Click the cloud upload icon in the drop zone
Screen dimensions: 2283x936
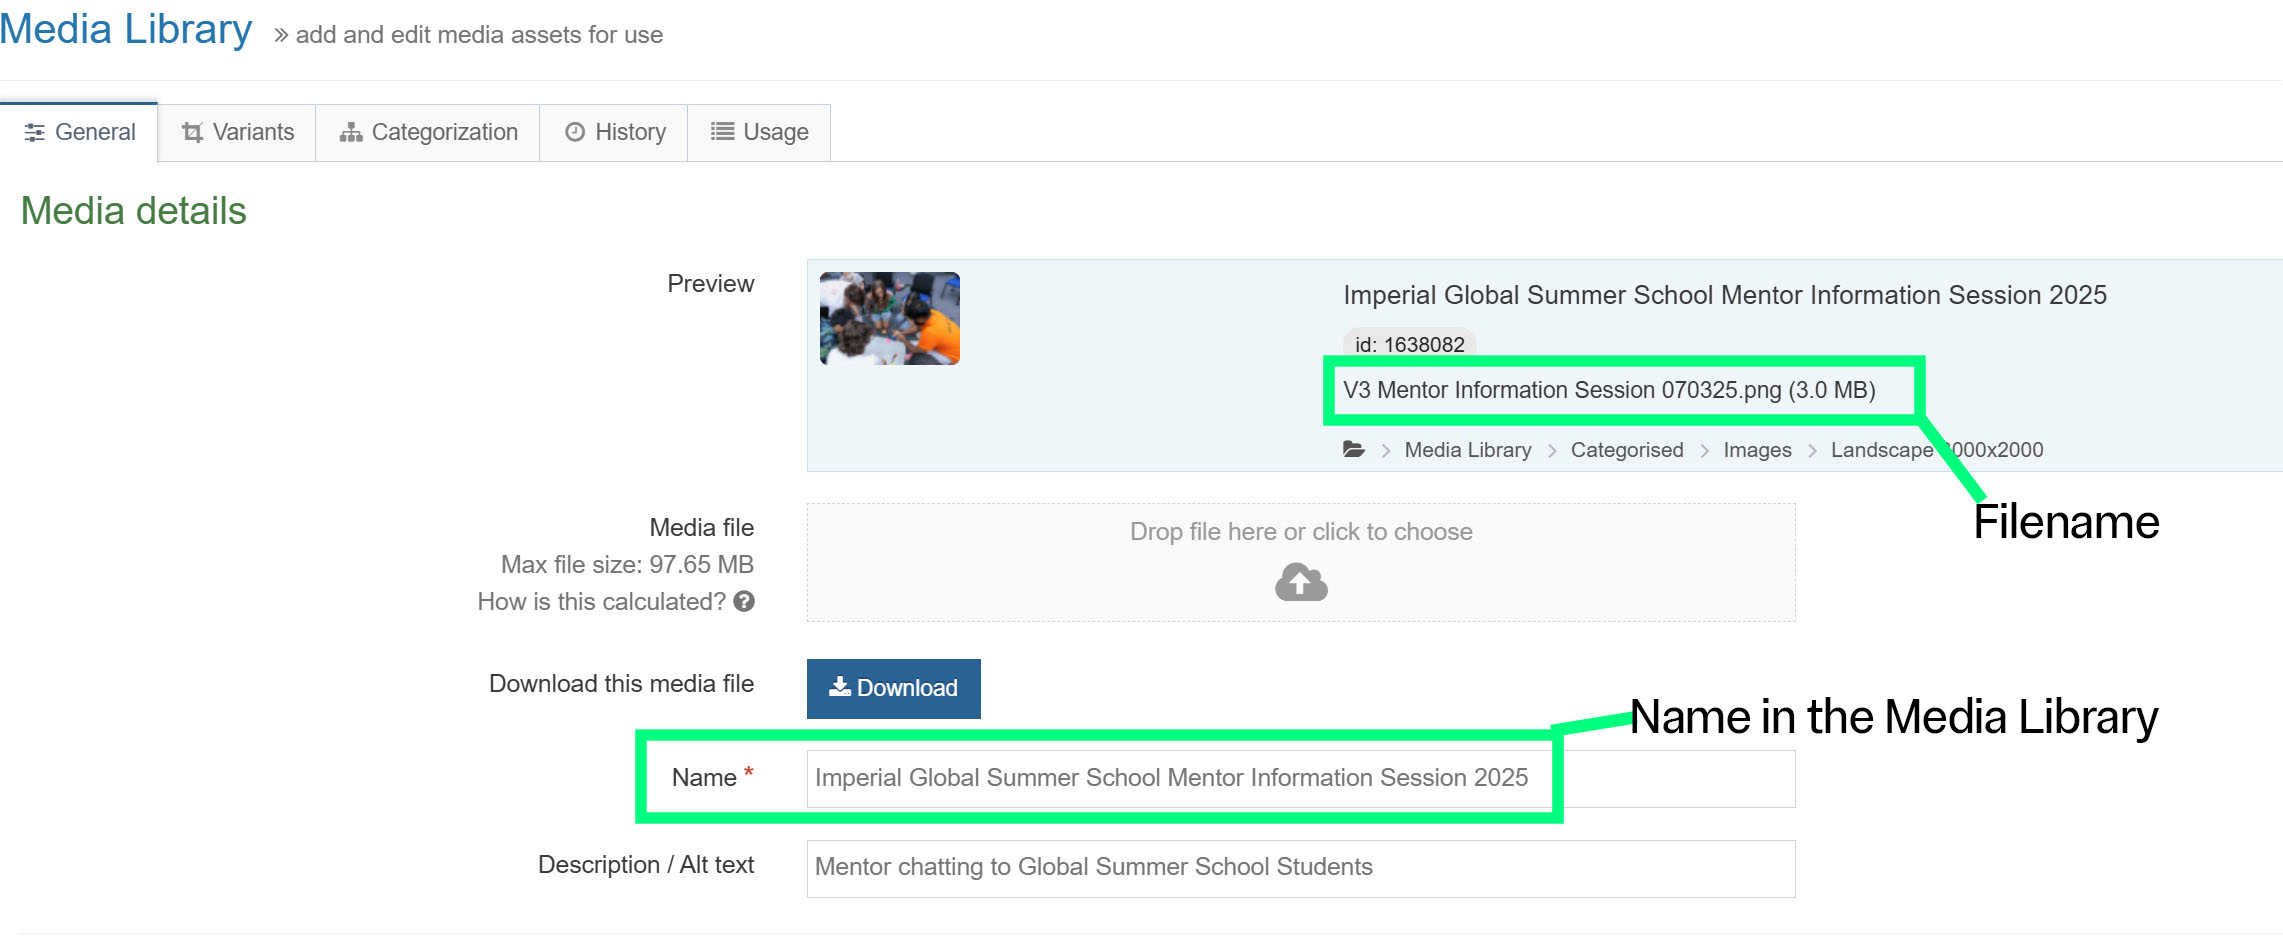(x=1300, y=581)
